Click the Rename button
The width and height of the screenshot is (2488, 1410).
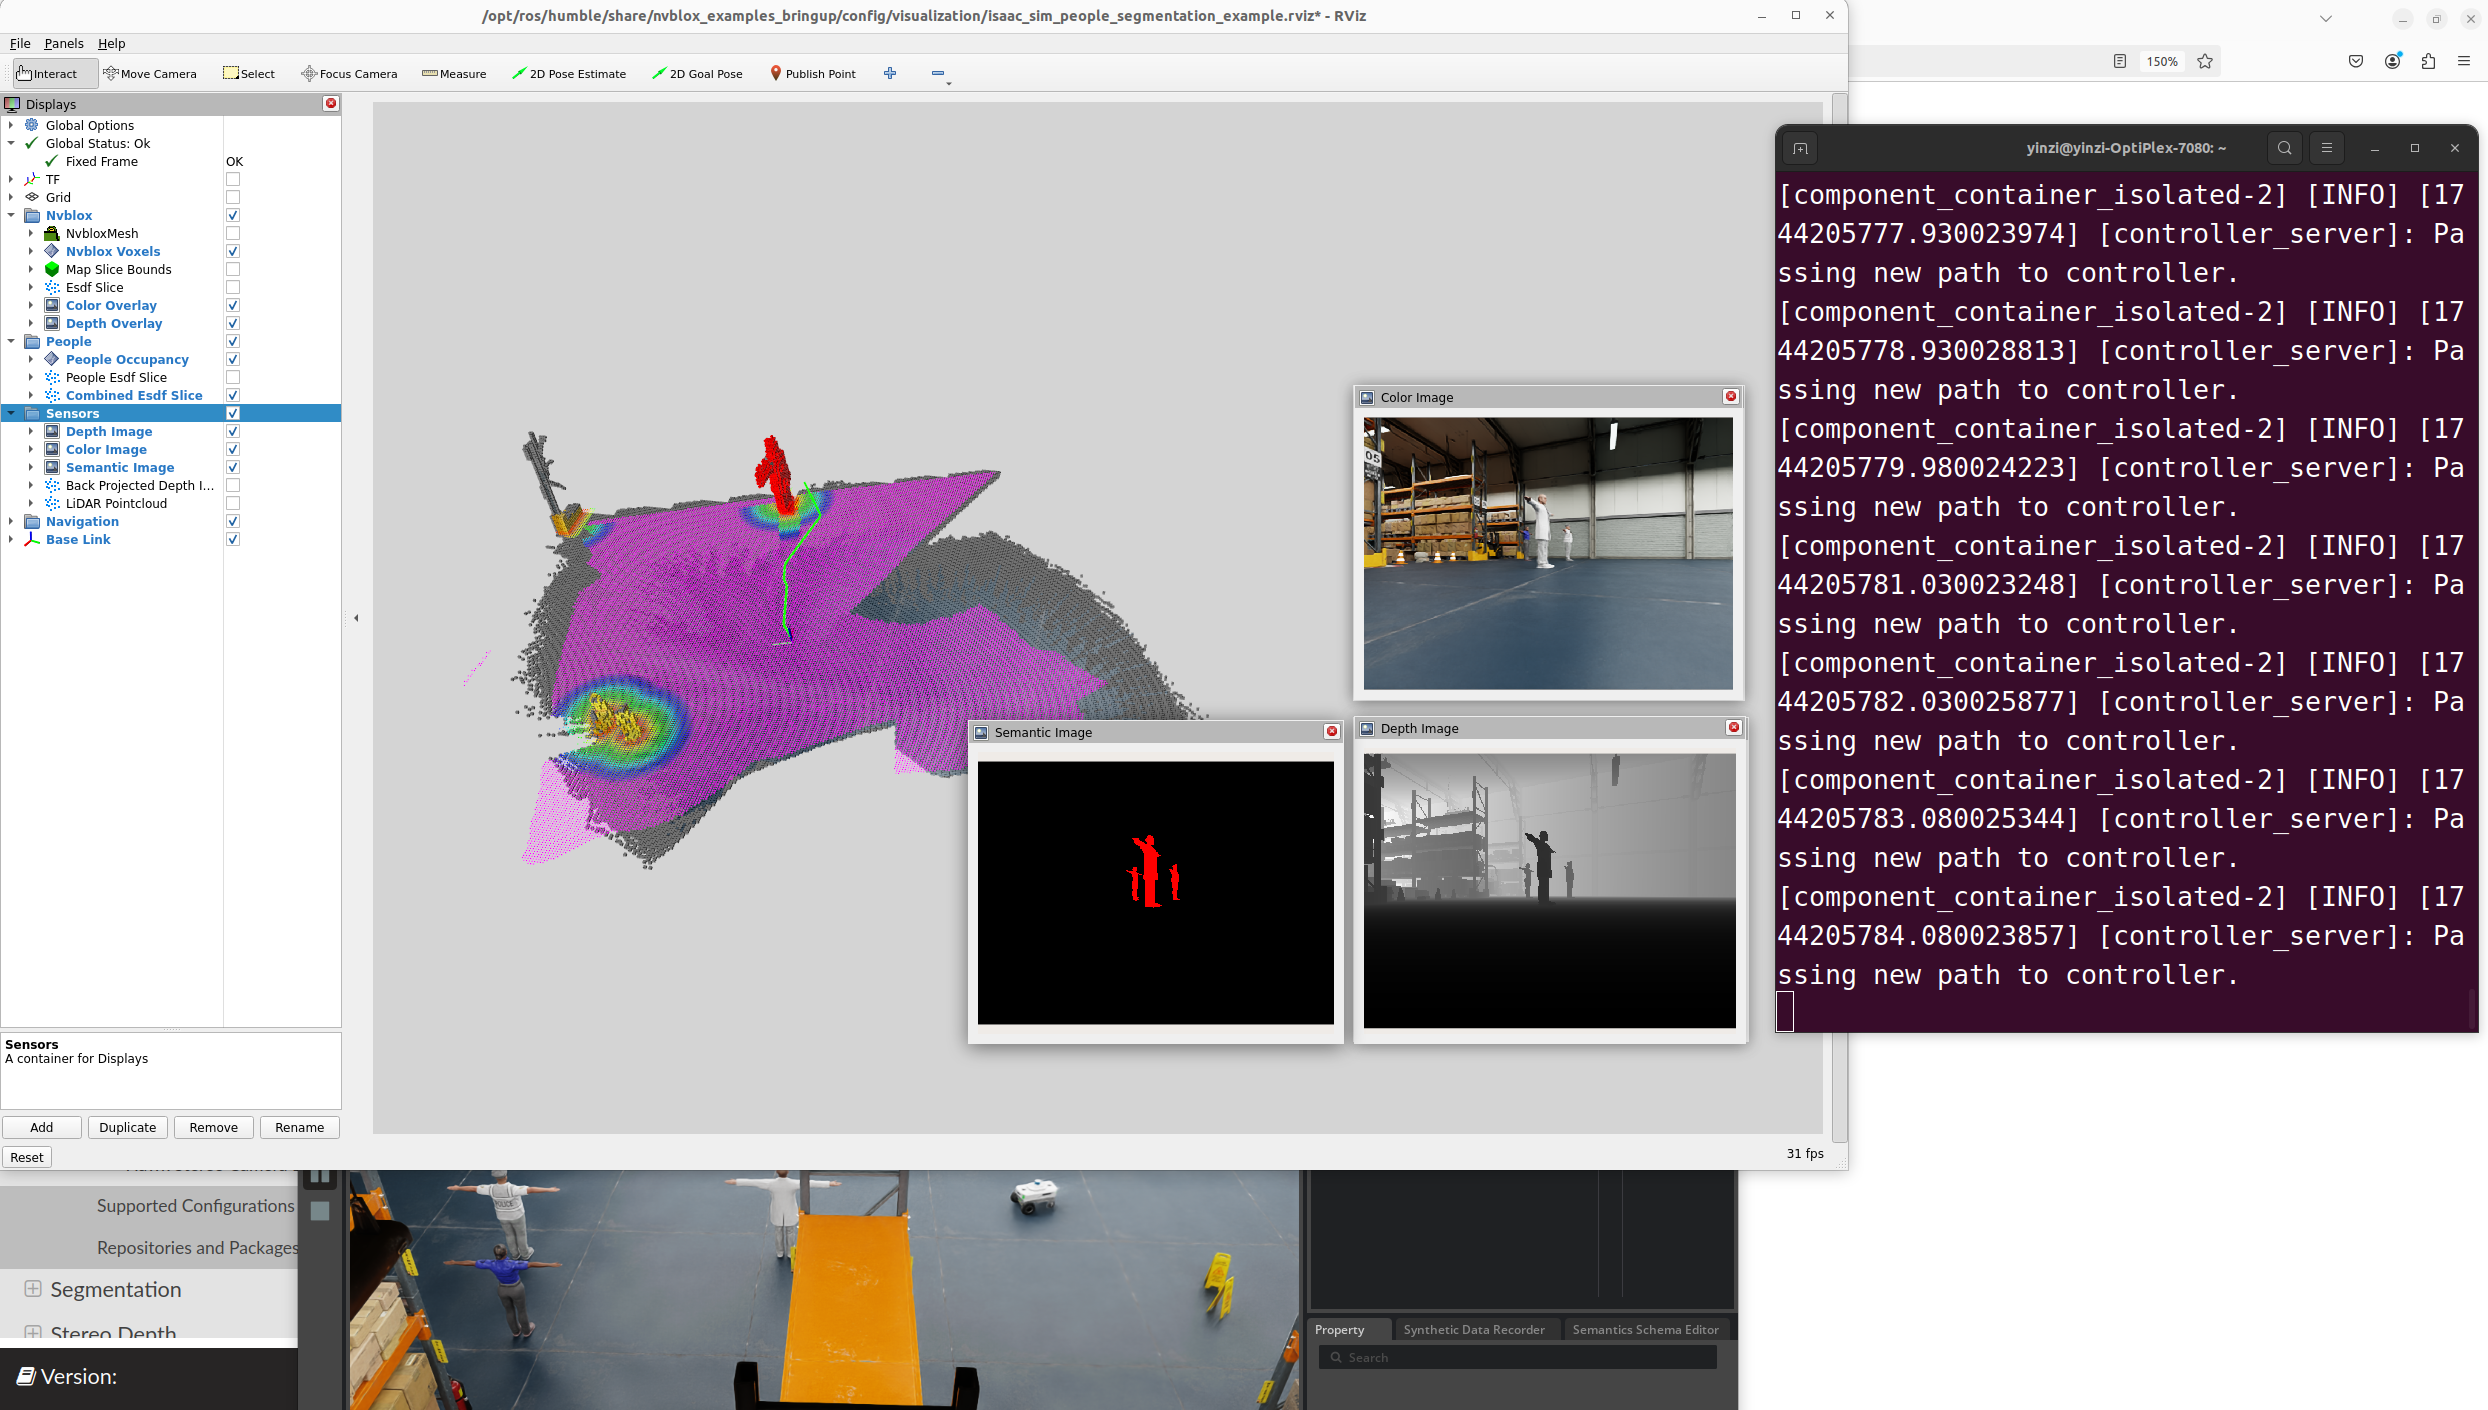coord(300,1127)
